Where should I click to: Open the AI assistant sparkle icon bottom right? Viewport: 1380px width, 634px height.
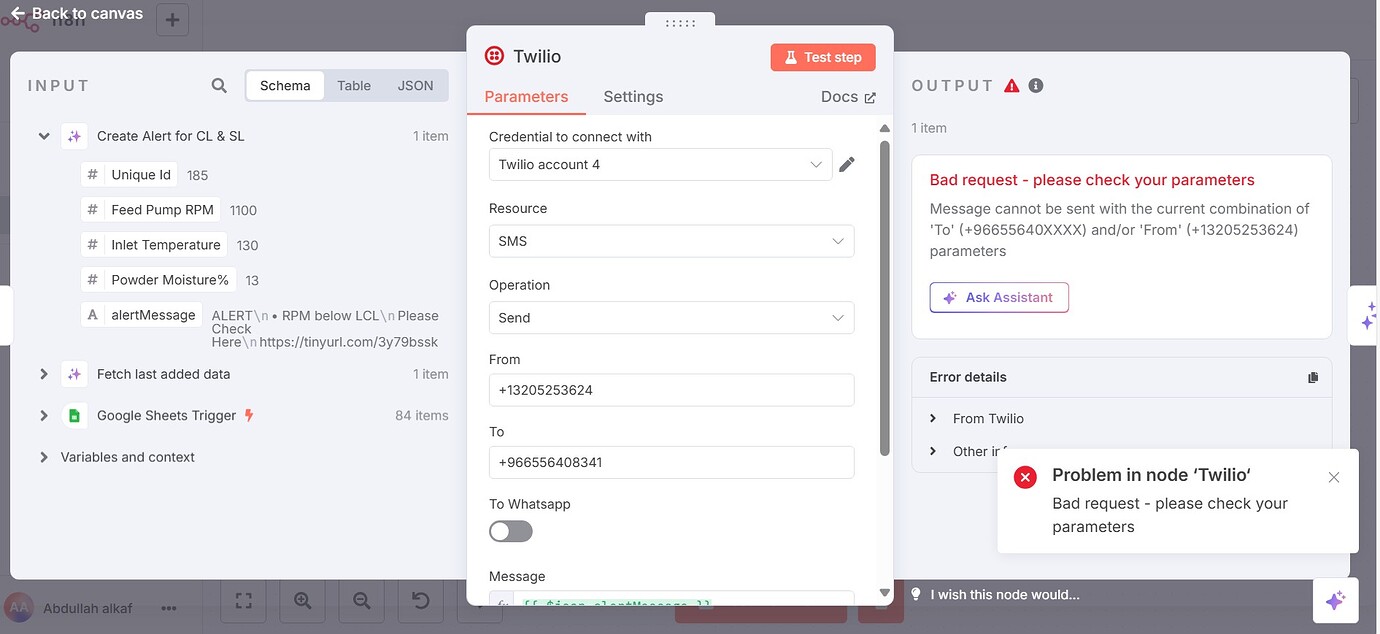(x=1336, y=600)
